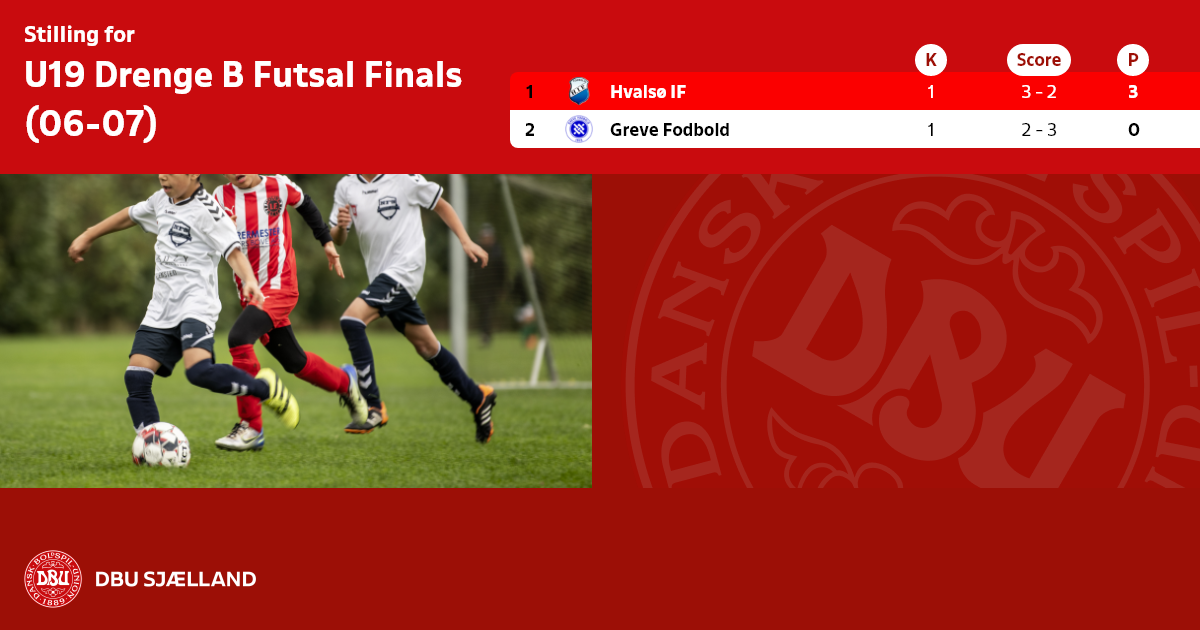Click Hvalsø IF's points value 3
This screenshot has height=630, width=1200.
coord(1133,92)
